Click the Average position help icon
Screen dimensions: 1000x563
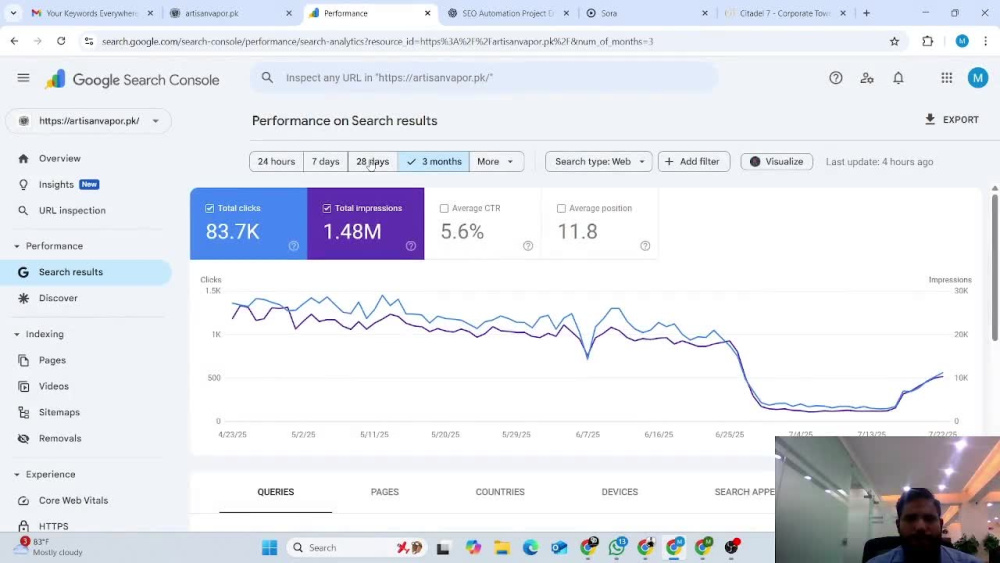tap(645, 245)
